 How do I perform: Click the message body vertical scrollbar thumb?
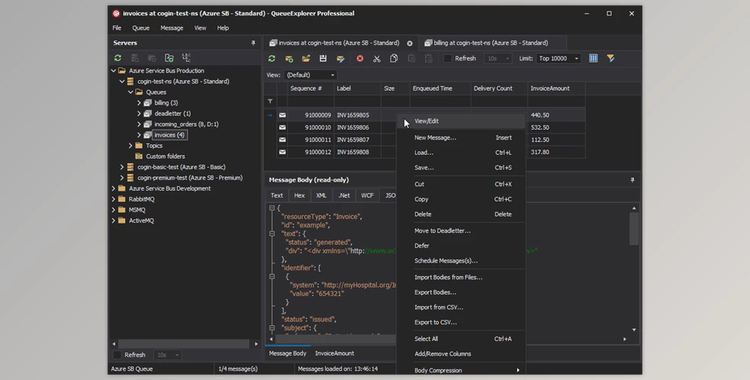(x=634, y=229)
